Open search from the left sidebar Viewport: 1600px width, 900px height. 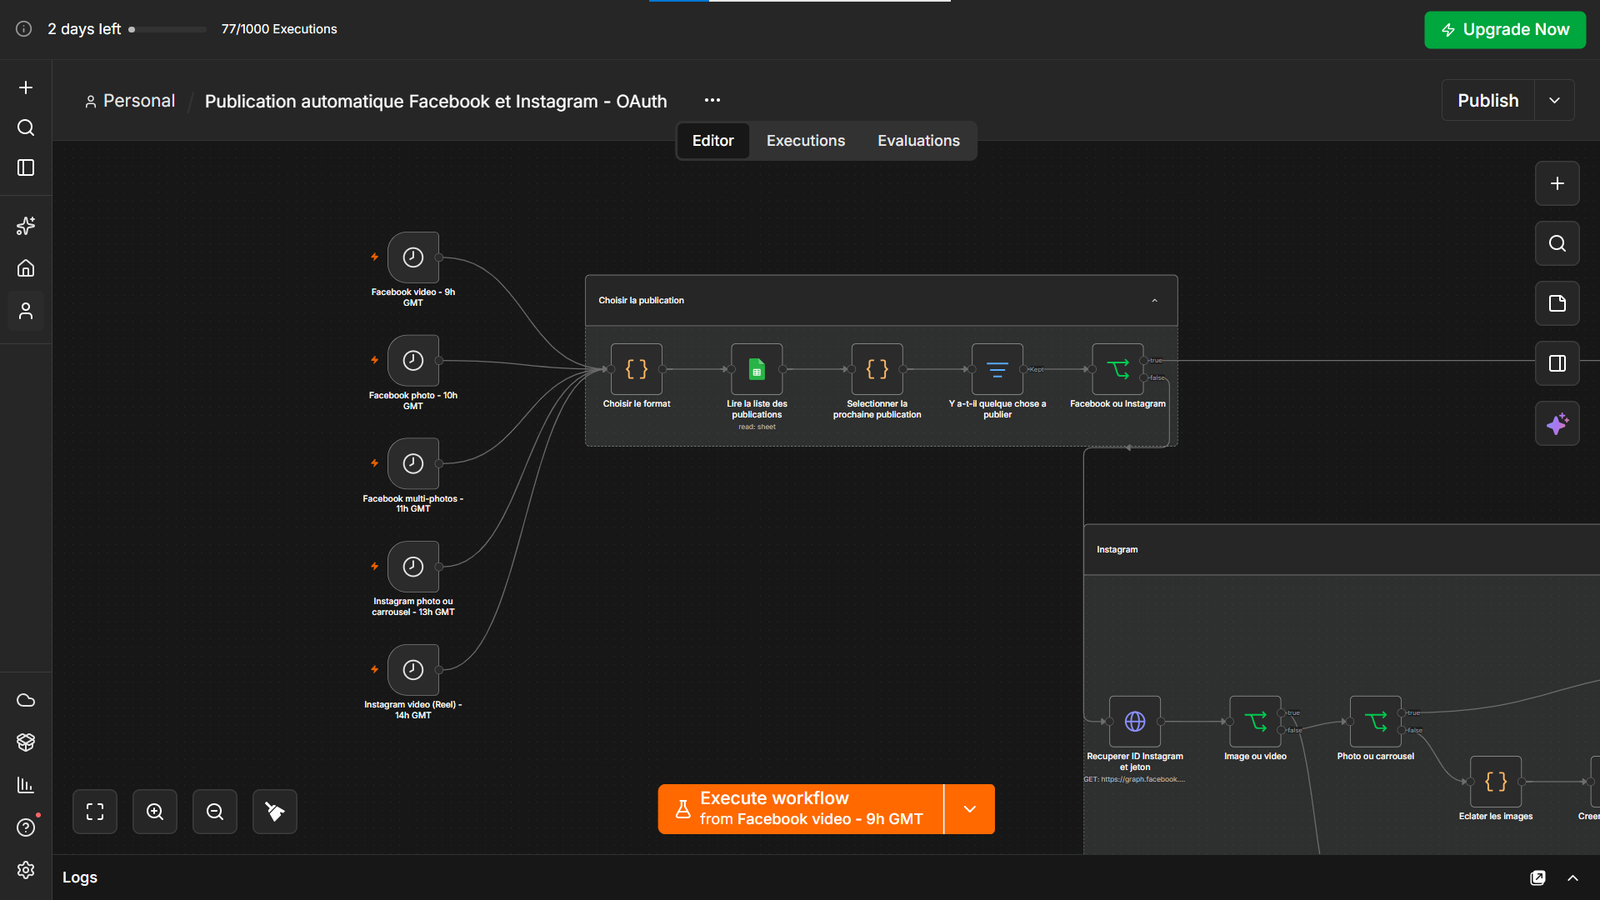26,127
